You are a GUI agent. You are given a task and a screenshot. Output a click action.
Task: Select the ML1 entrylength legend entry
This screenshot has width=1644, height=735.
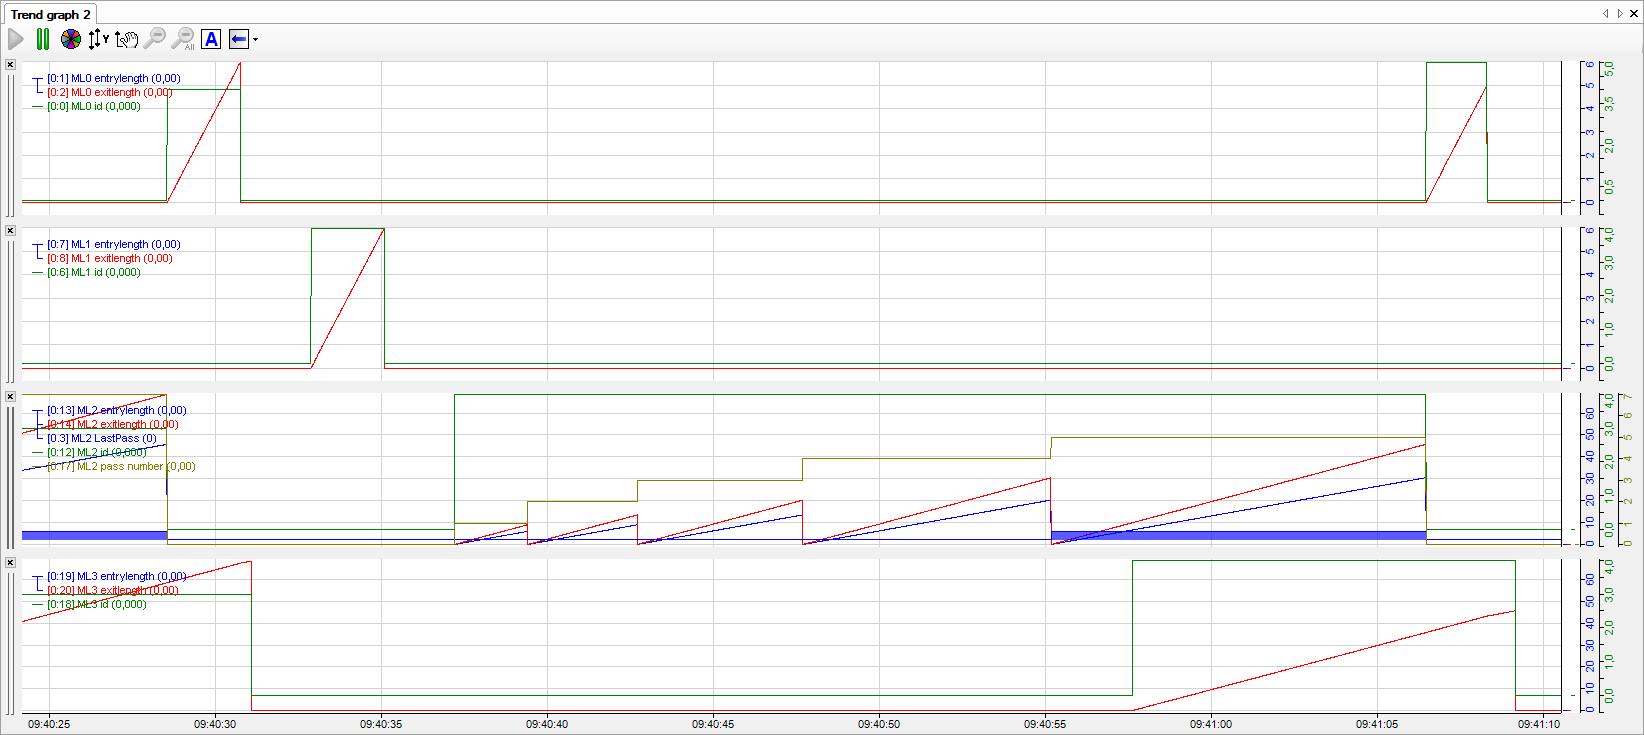(114, 244)
